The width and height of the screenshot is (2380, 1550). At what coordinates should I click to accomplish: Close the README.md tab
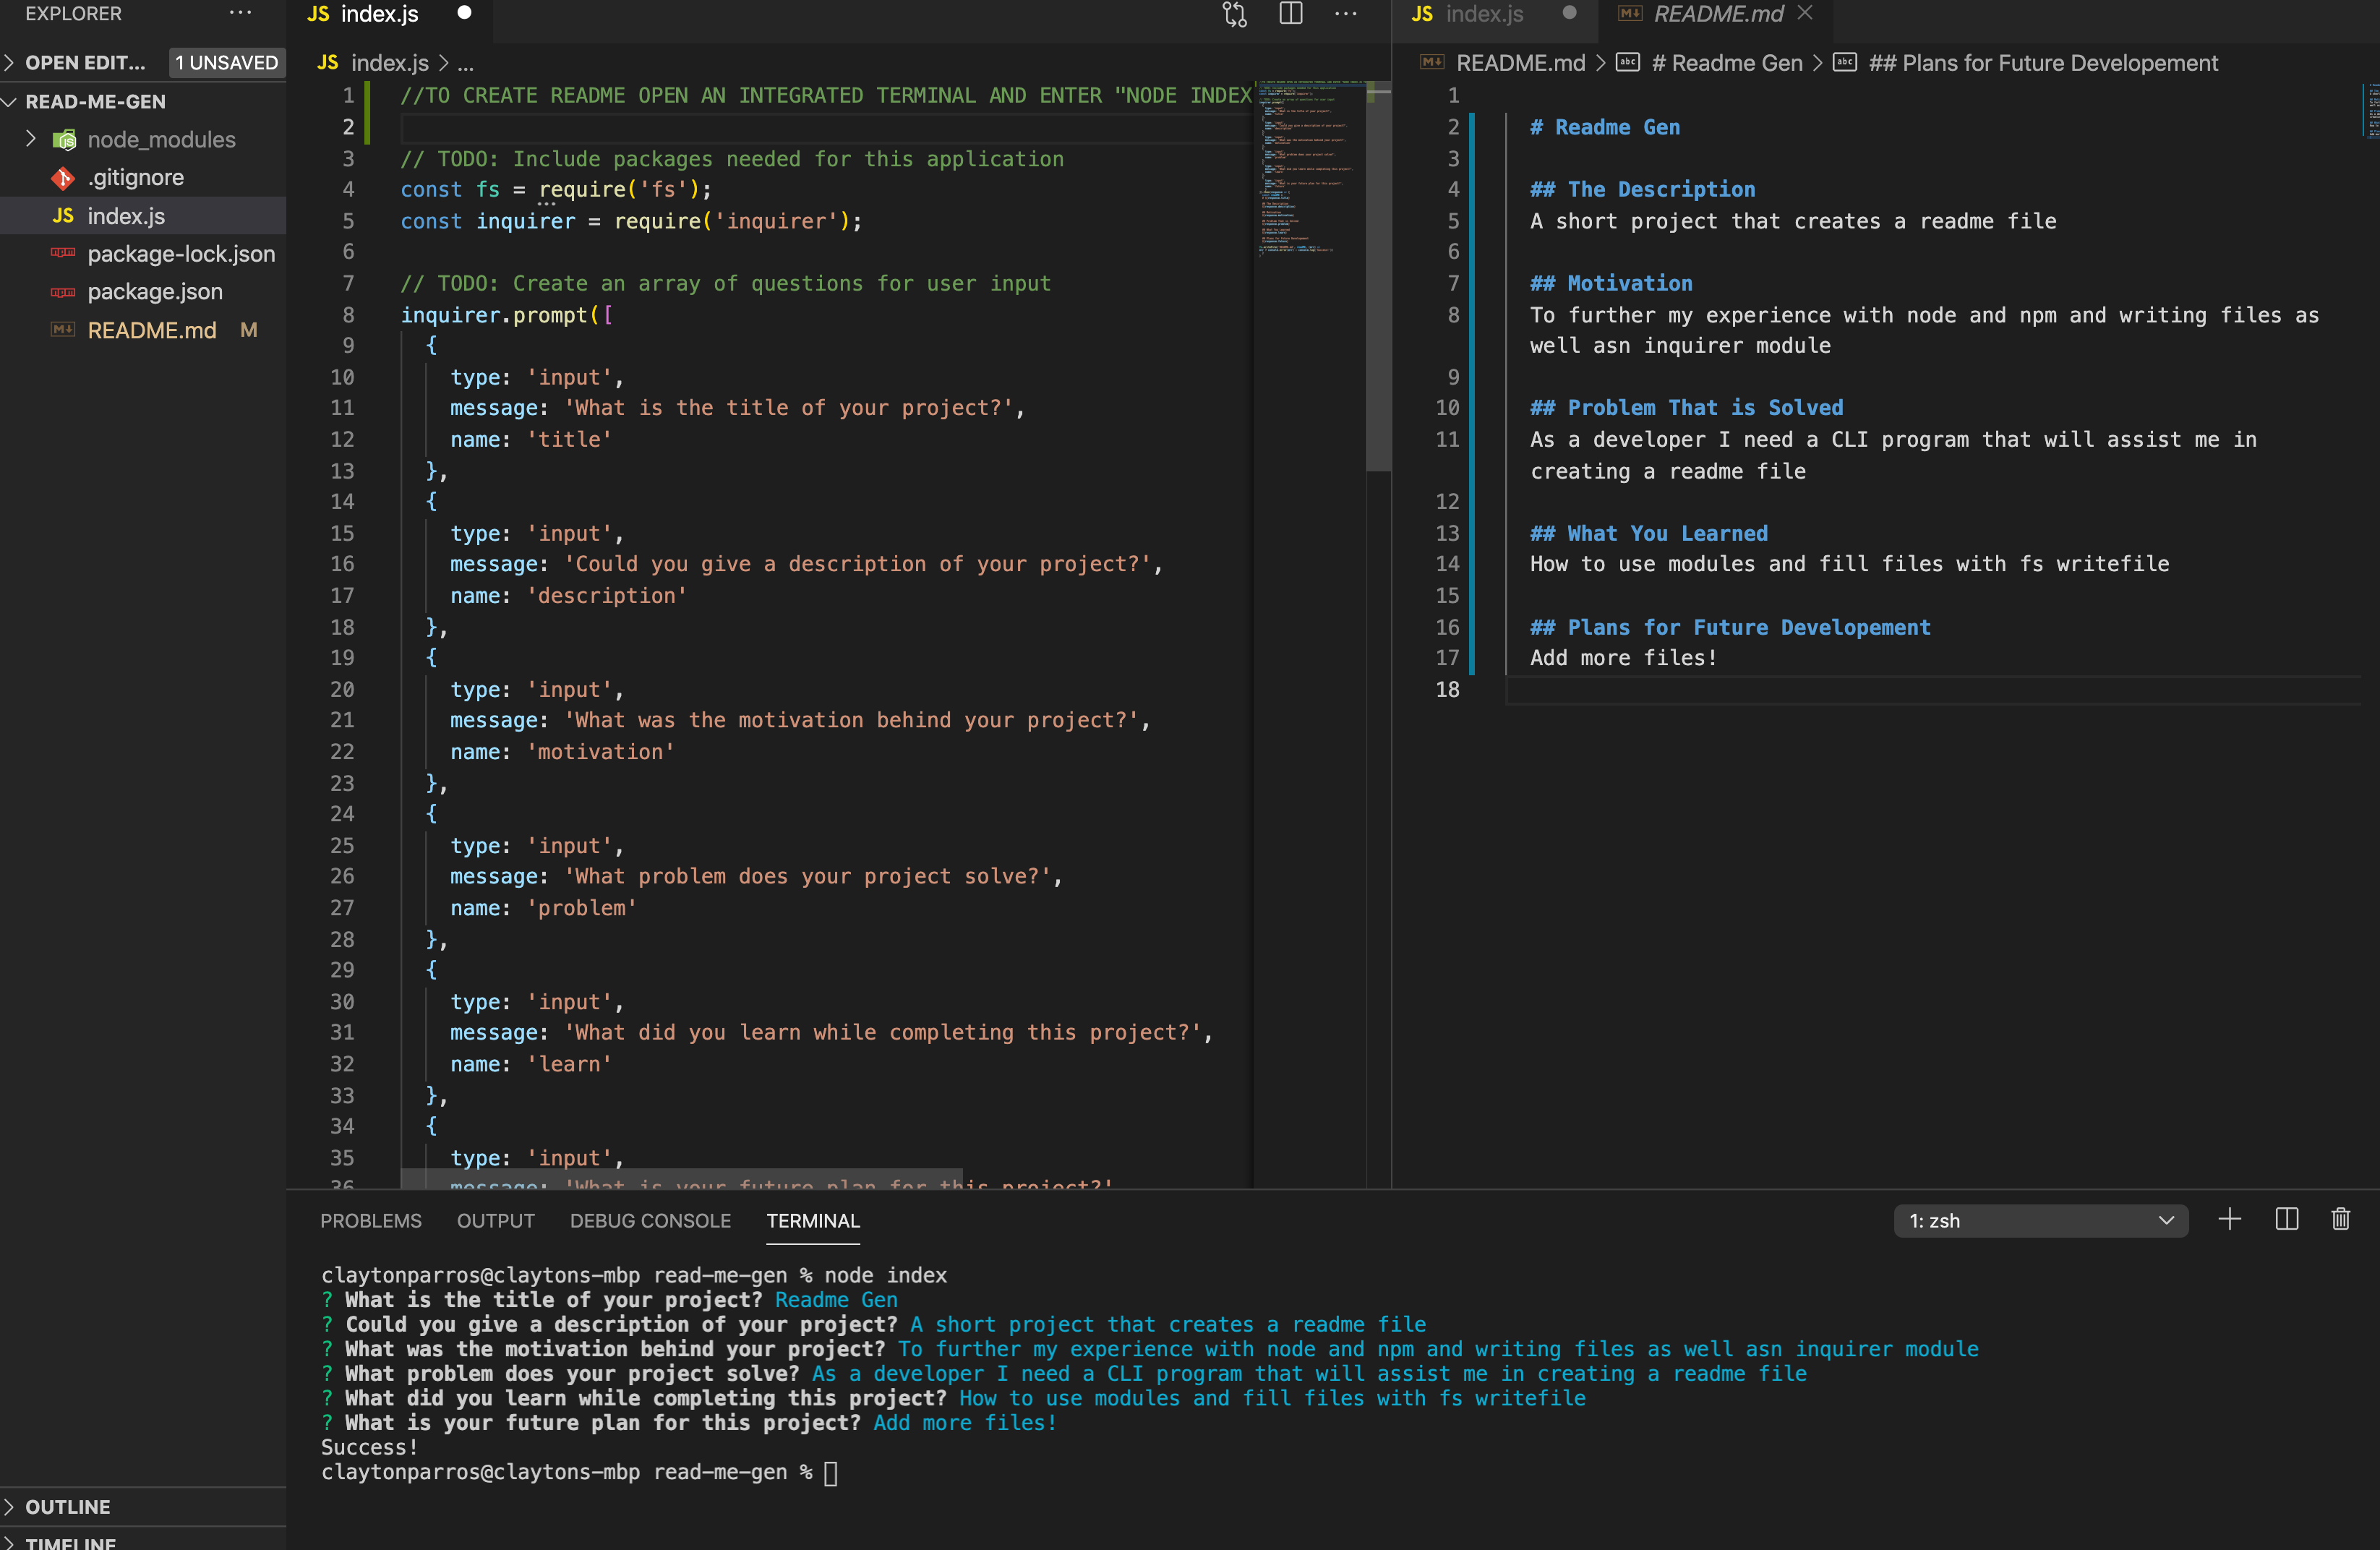(1804, 13)
